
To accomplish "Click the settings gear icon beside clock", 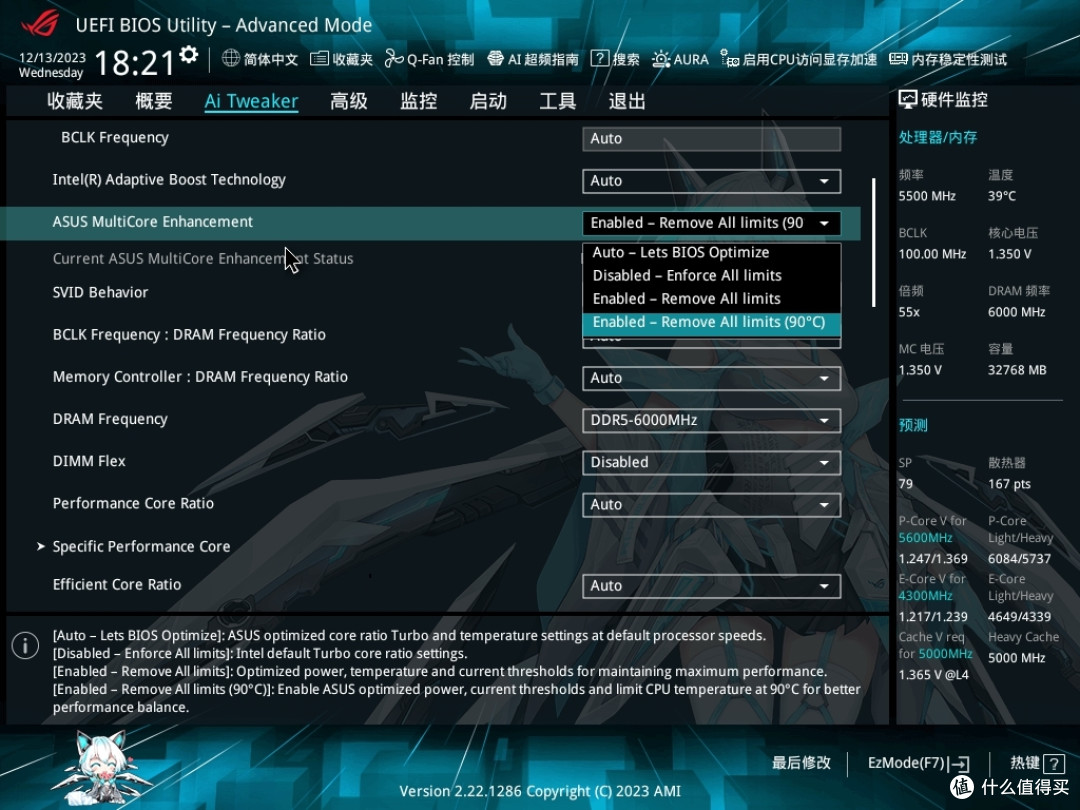I will pyautogui.click(x=189, y=55).
